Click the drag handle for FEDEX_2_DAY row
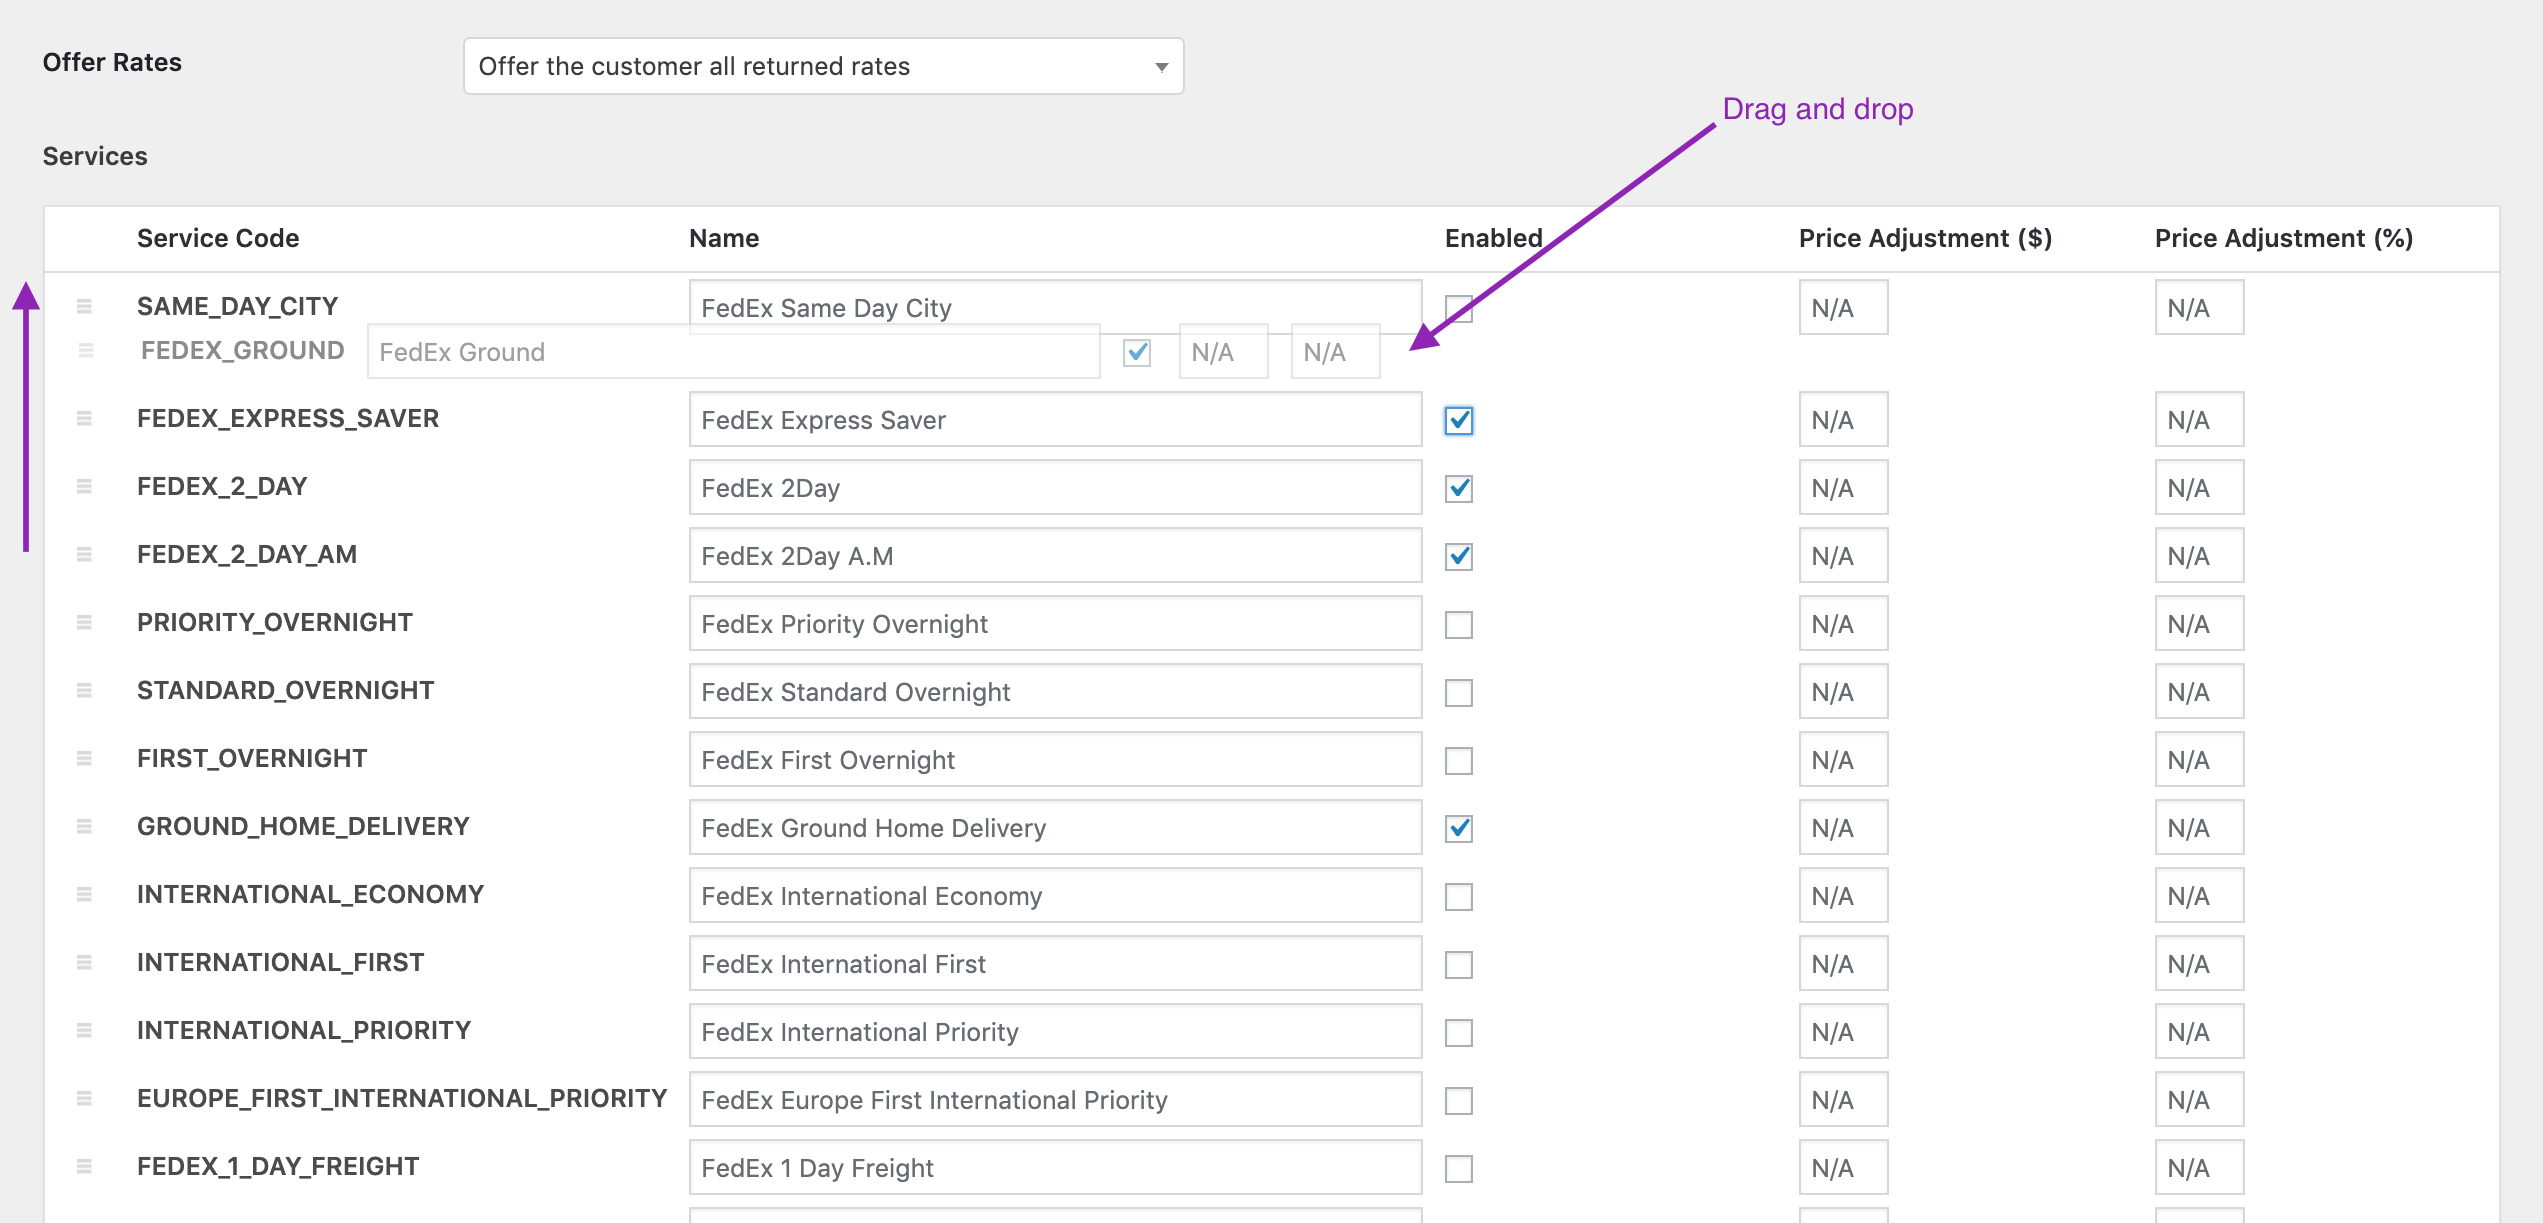The height and width of the screenshot is (1223, 2543). coord(84,487)
